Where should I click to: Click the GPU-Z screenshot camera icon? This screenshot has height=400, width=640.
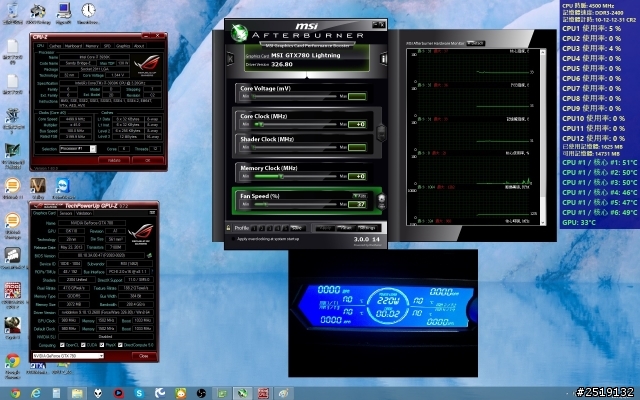point(152,213)
